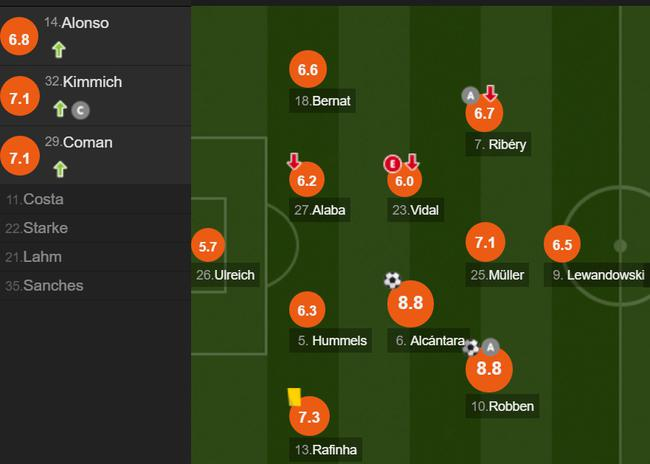Image resolution: width=650 pixels, height=464 pixels.
Task: Click the red substituted-off arrow above Ribéry
Action: [490, 94]
